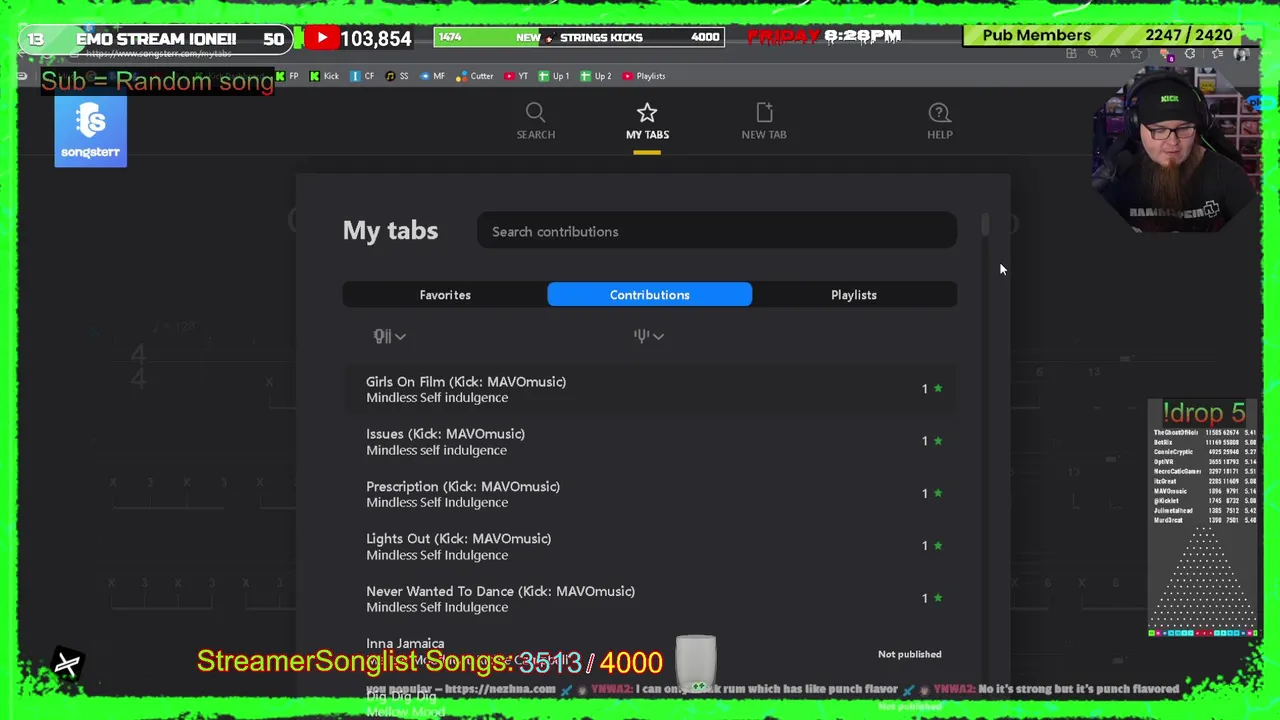Open the browser favorites list icon
Image resolution: width=1280 pixels, height=720 pixels.
tap(1217, 53)
